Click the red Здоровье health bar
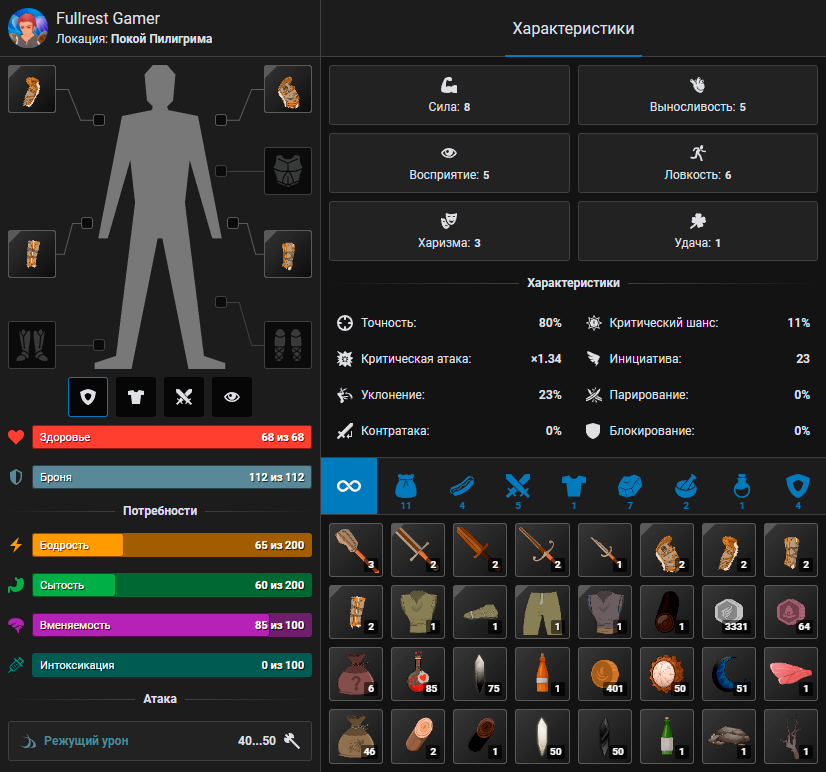 coord(172,437)
